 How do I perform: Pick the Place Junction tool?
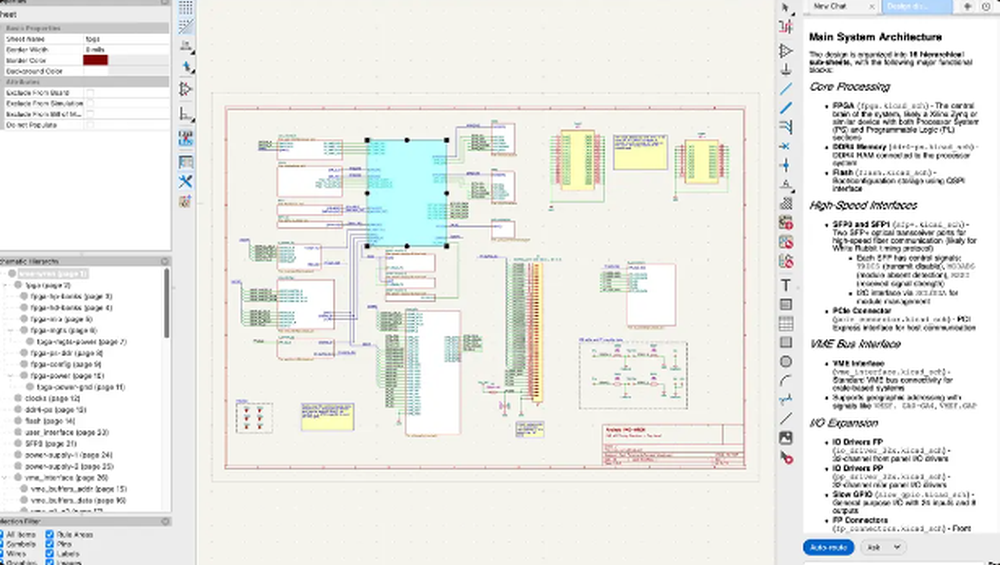pyautogui.click(x=786, y=165)
